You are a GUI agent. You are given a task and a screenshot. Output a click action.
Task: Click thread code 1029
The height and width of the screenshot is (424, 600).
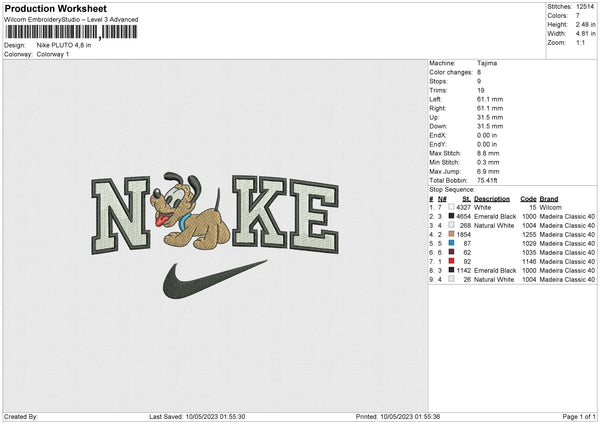pos(529,243)
